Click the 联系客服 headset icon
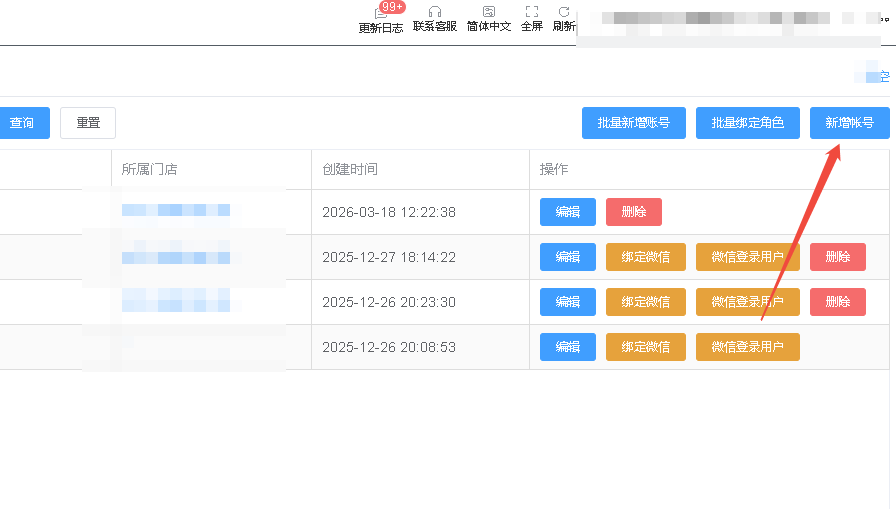This screenshot has width=896, height=509. pyautogui.click(x=435, y=12)
